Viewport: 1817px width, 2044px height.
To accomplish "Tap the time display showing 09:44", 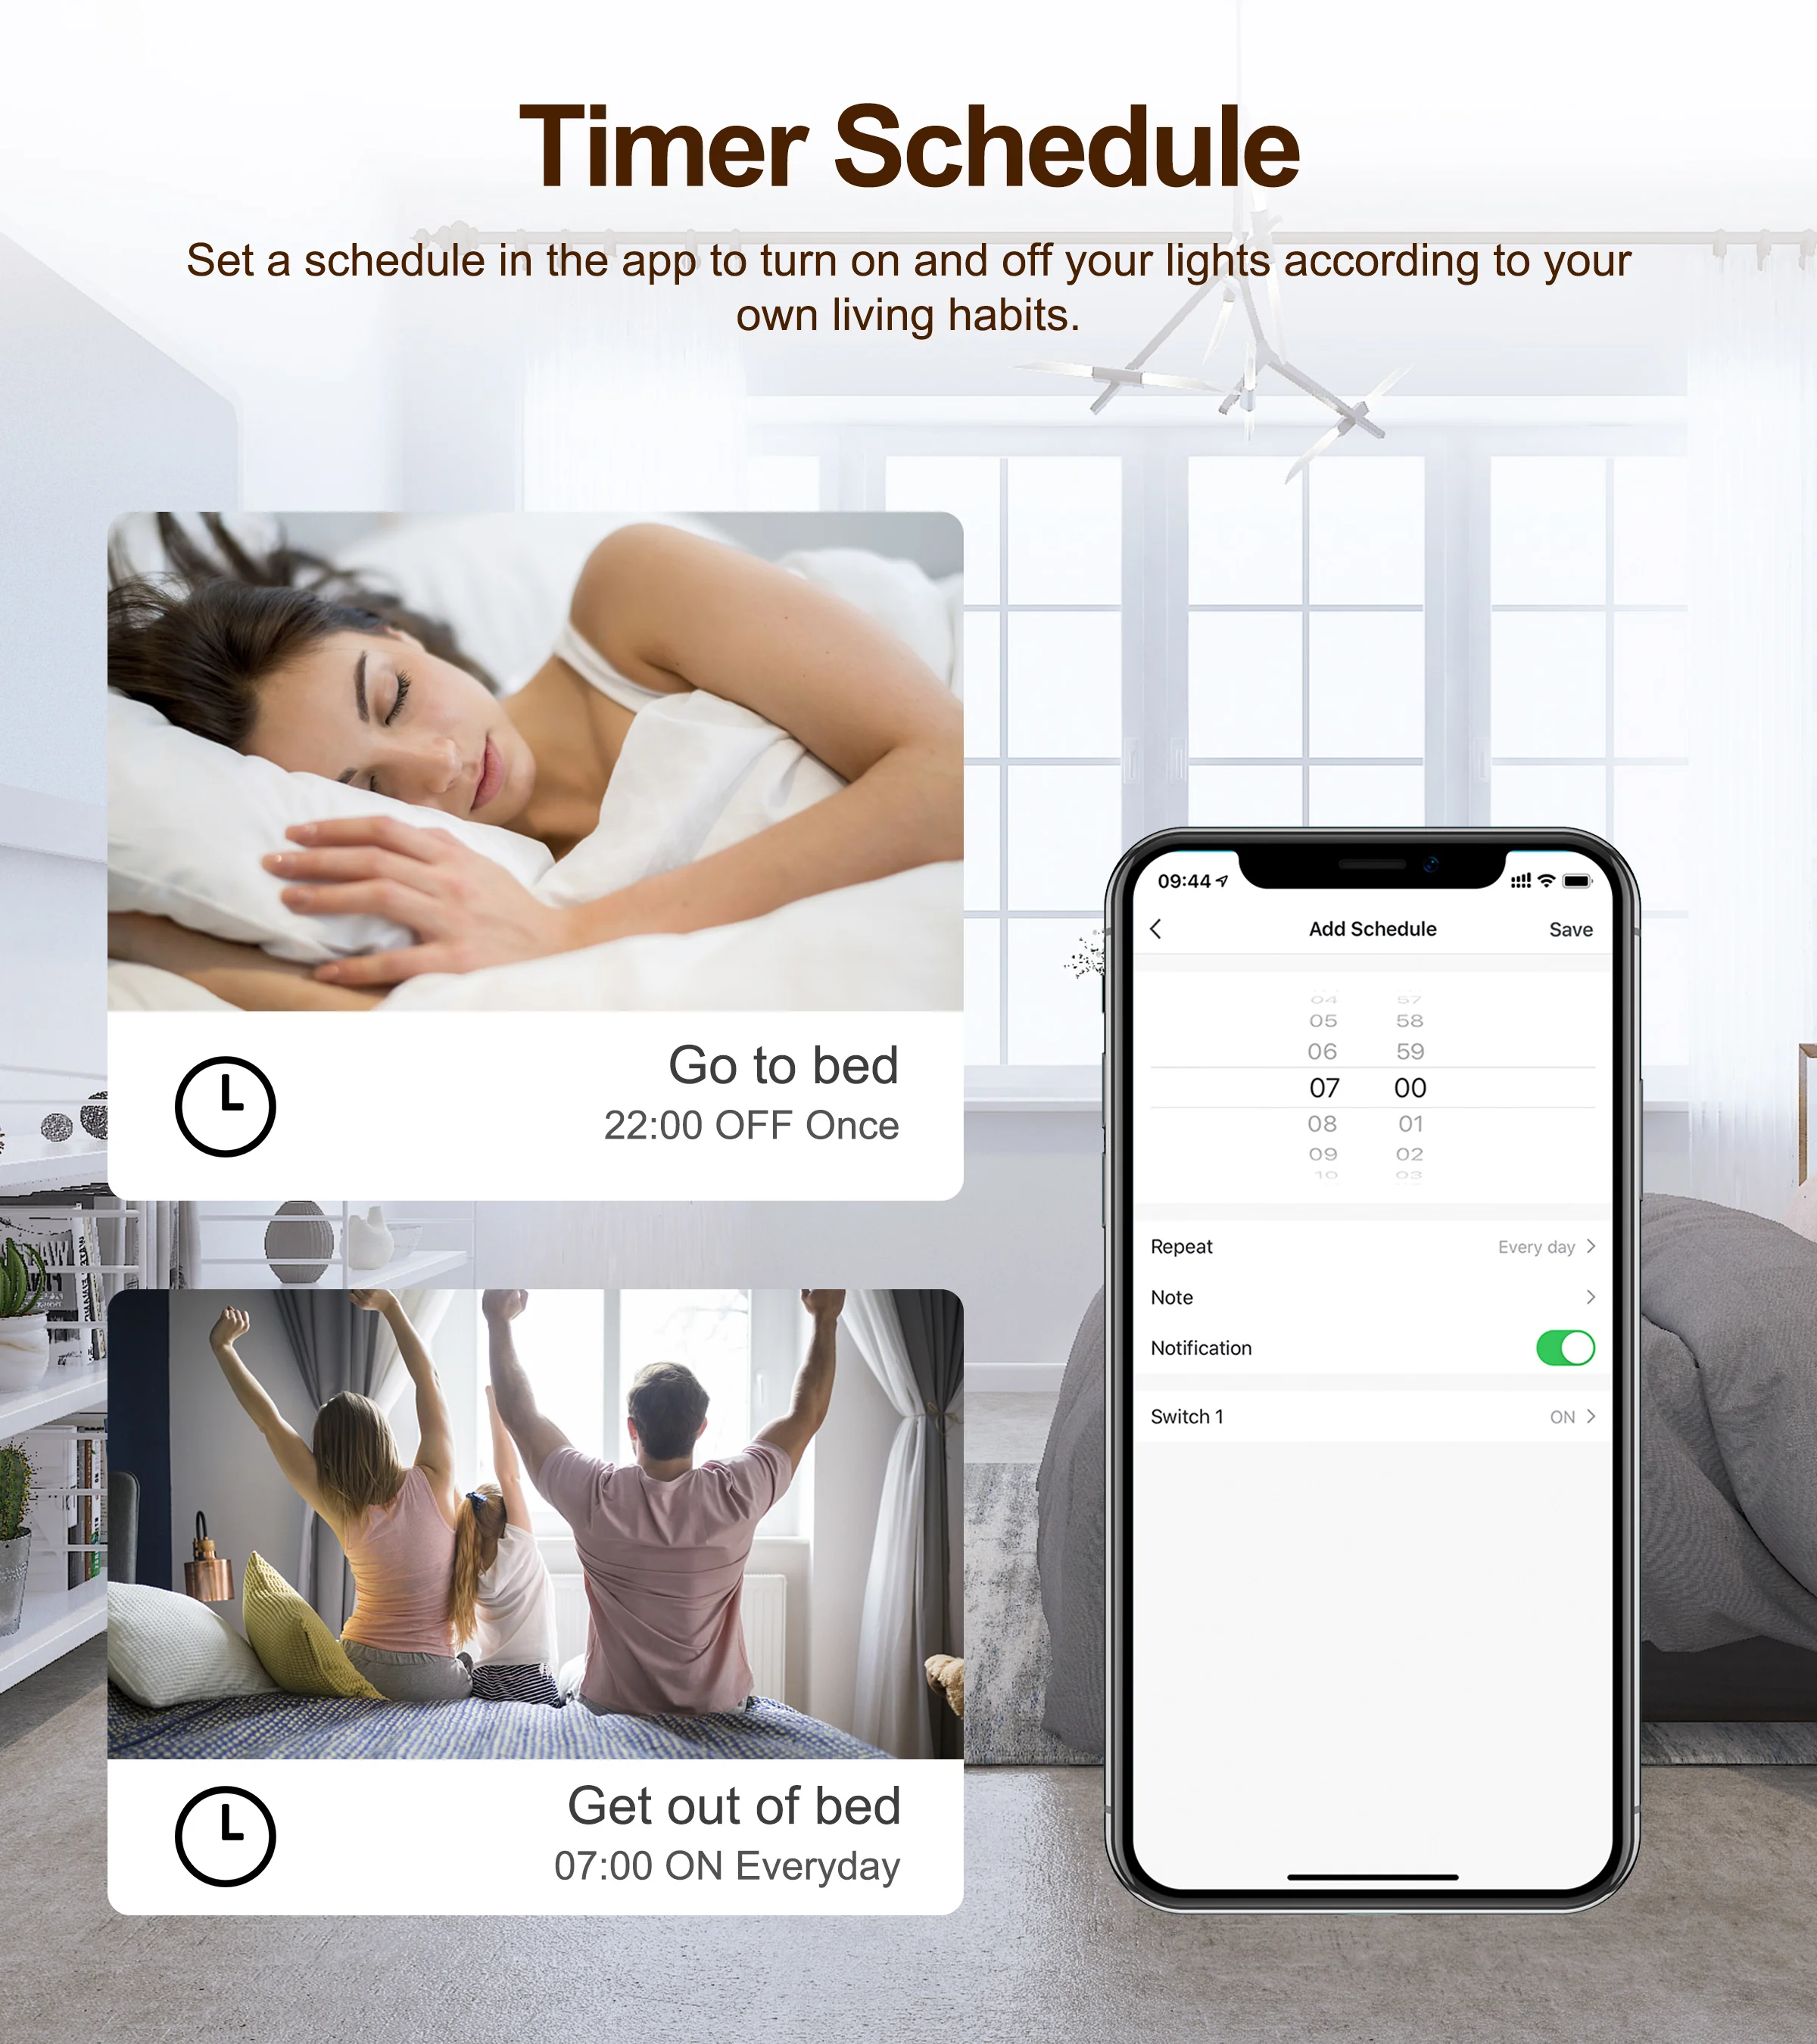I will coord(1177,878).
